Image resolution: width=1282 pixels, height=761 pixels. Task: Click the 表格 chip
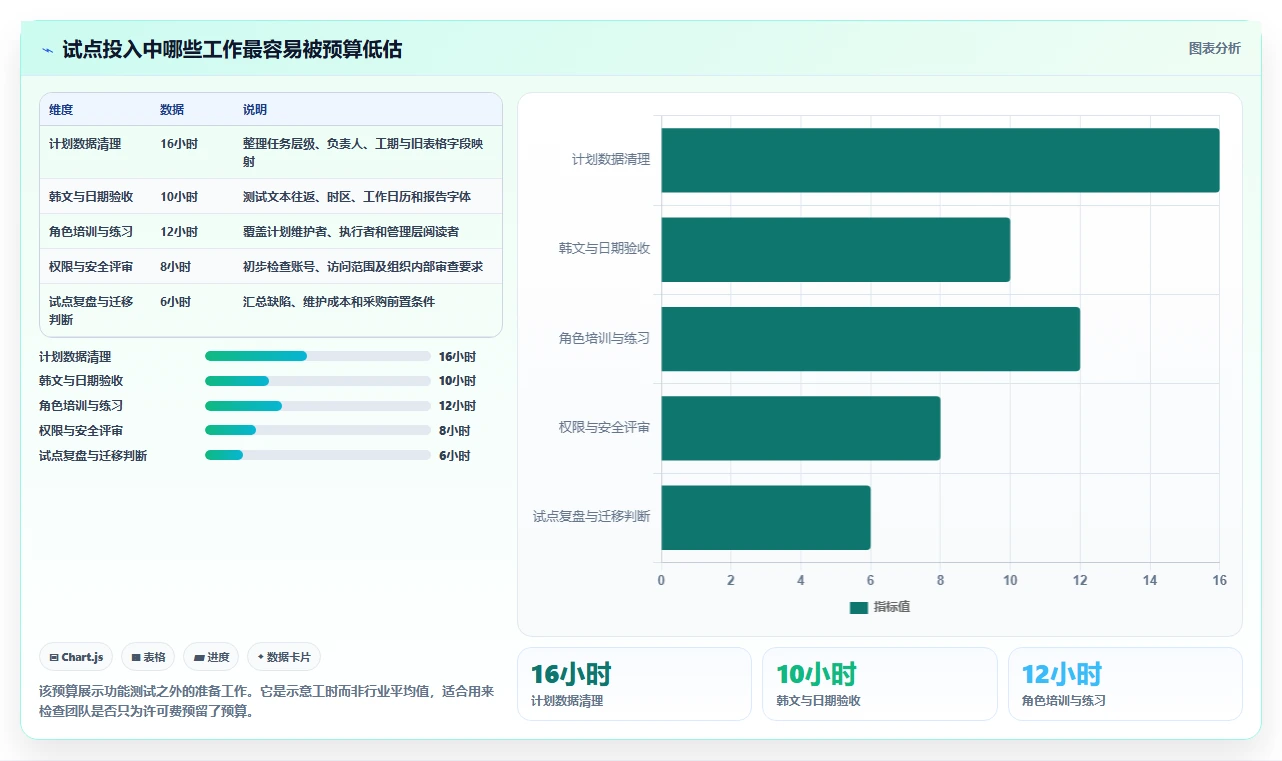click(x=148, y=657)
